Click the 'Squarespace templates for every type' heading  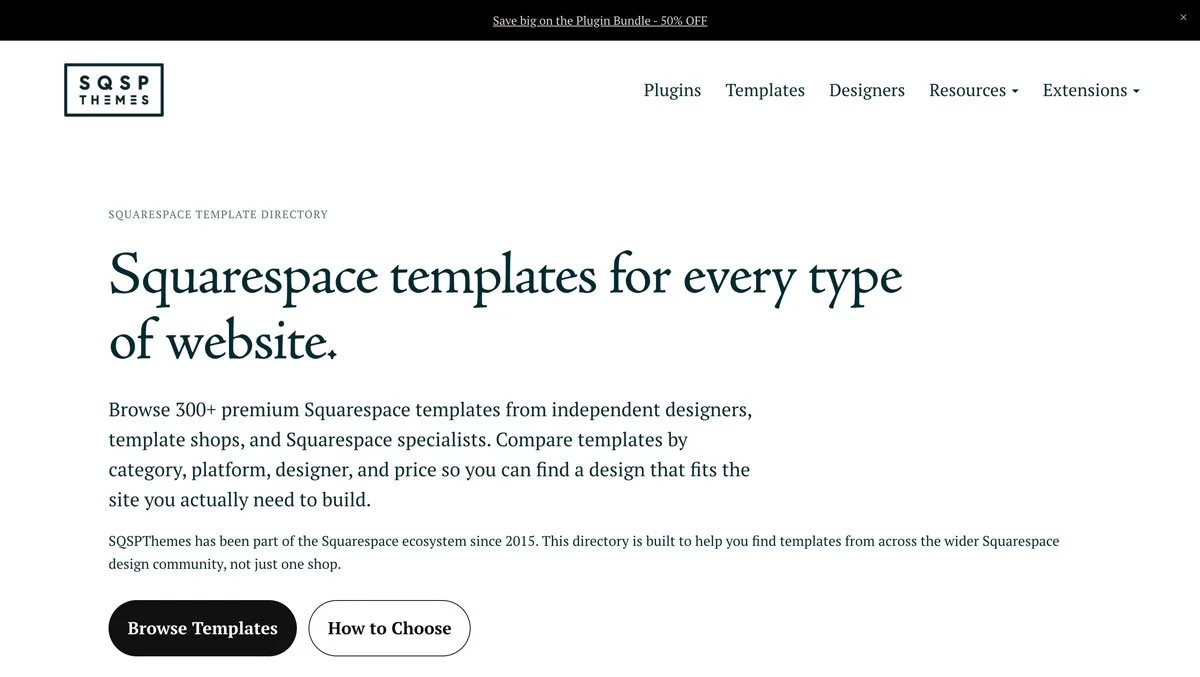[x=505, y=307]
